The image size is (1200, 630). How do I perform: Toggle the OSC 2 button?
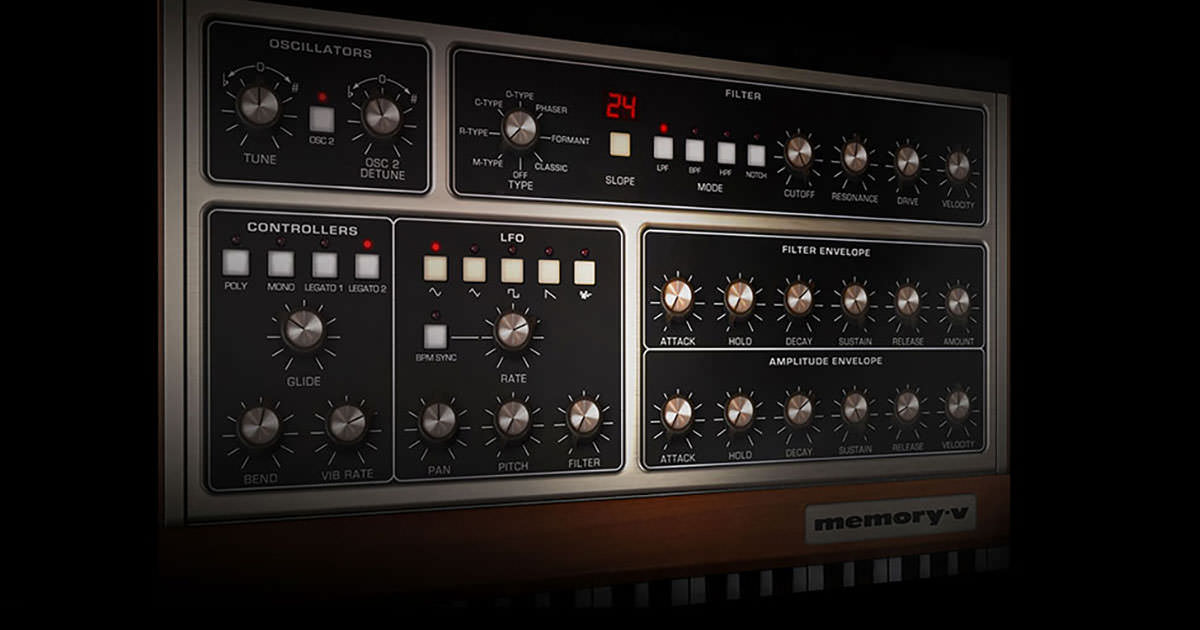point(321,119)
